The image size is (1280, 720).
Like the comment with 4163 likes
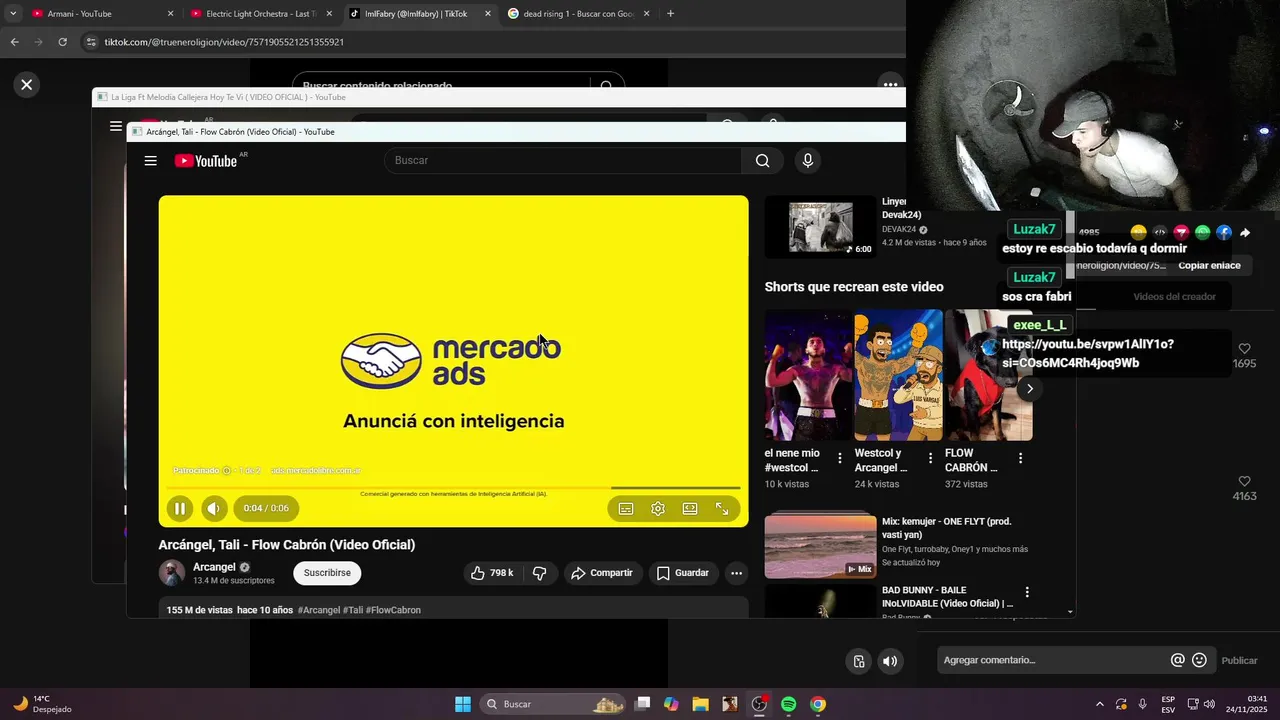pos(1244,481)
